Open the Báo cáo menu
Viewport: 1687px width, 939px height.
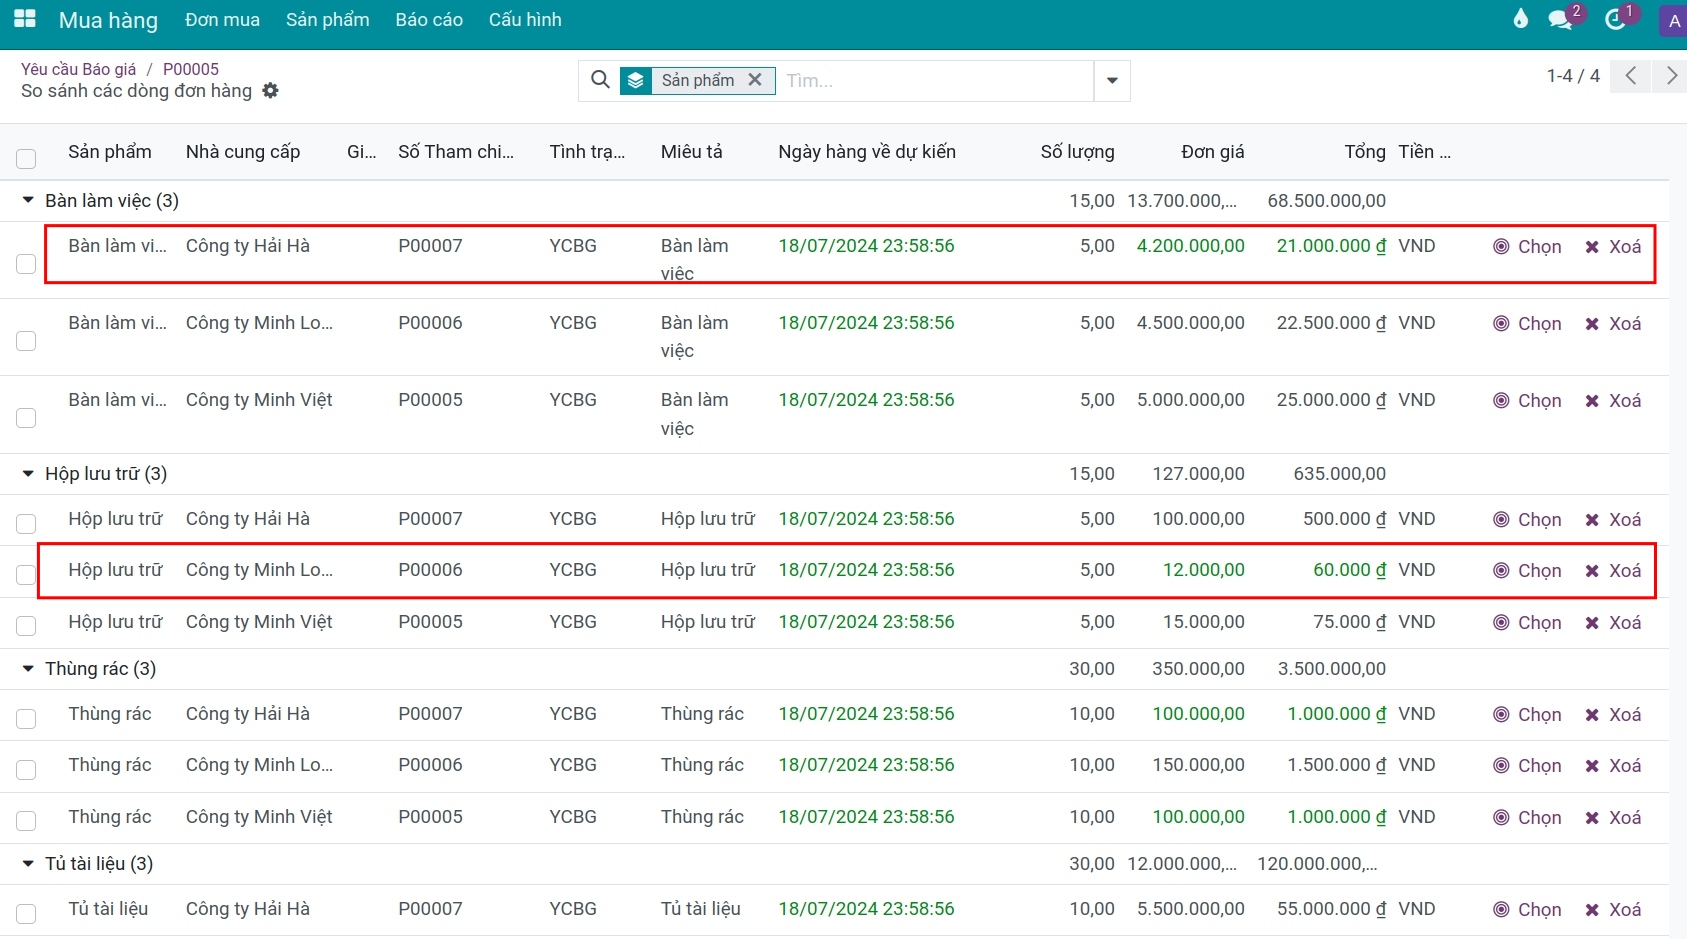pyautogui.click(x=429, y=20)
